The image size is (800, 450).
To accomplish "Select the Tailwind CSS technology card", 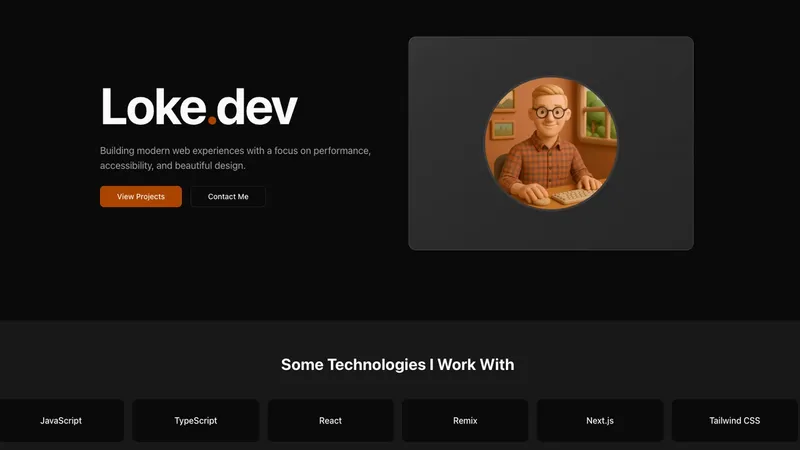I will (x=735, y=420).
